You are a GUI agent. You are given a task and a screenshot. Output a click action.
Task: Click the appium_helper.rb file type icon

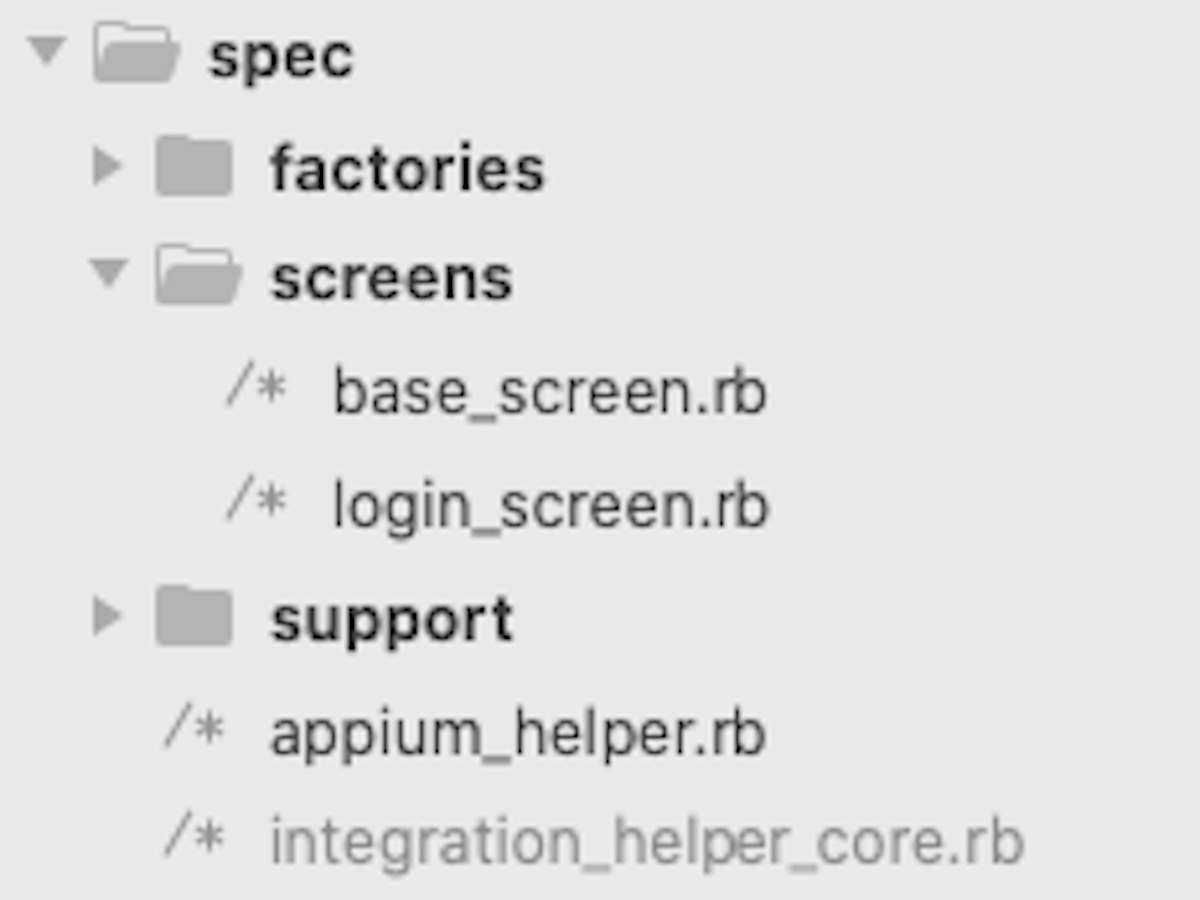click(194, 728)
